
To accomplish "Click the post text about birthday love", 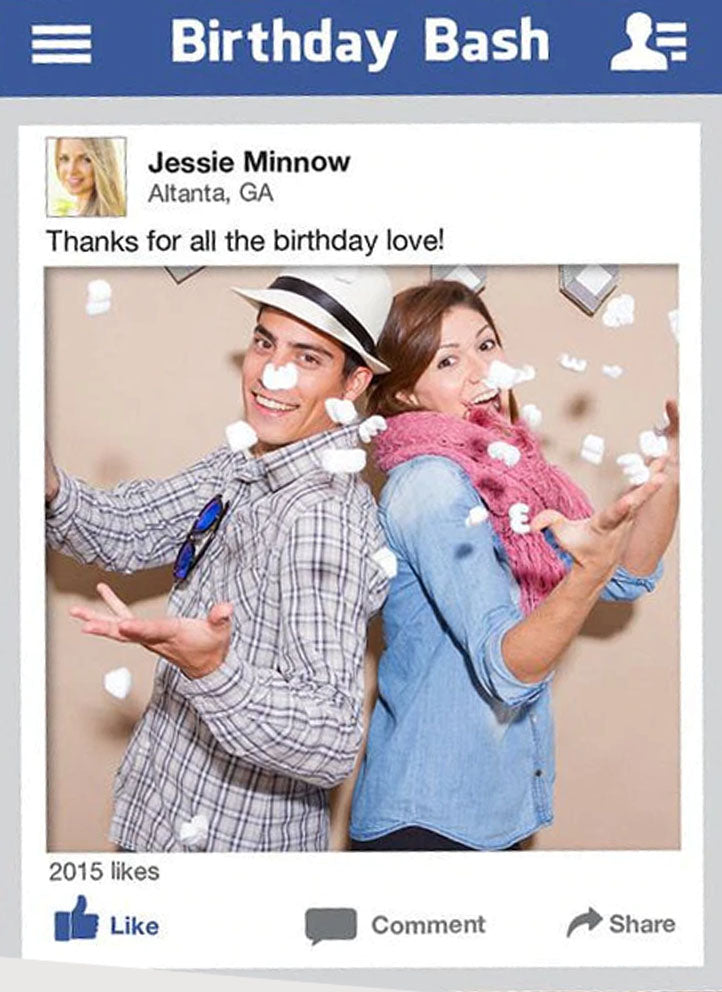I will point(245,241).
